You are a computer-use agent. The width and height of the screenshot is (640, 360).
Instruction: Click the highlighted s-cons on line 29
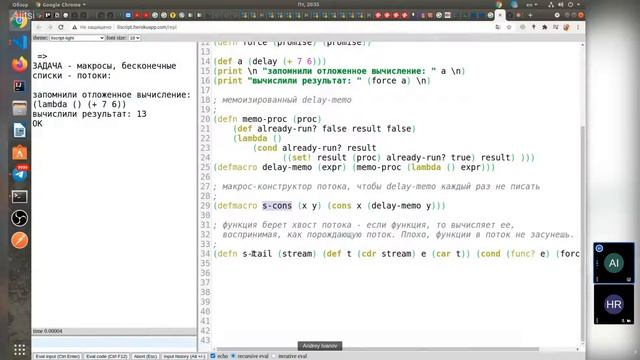[x=277, y=205]
